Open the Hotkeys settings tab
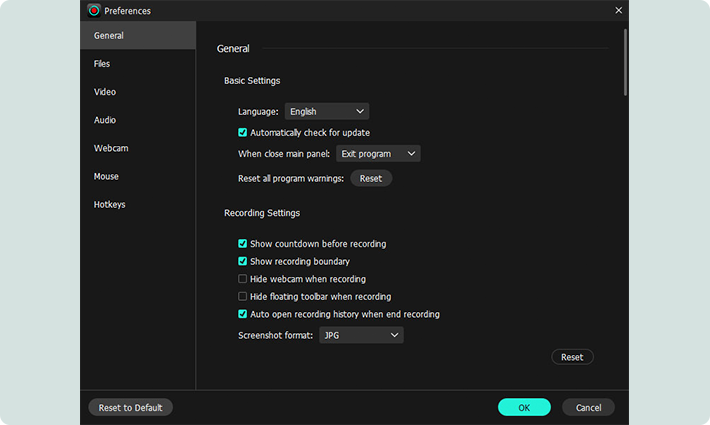 coord(138,204)
